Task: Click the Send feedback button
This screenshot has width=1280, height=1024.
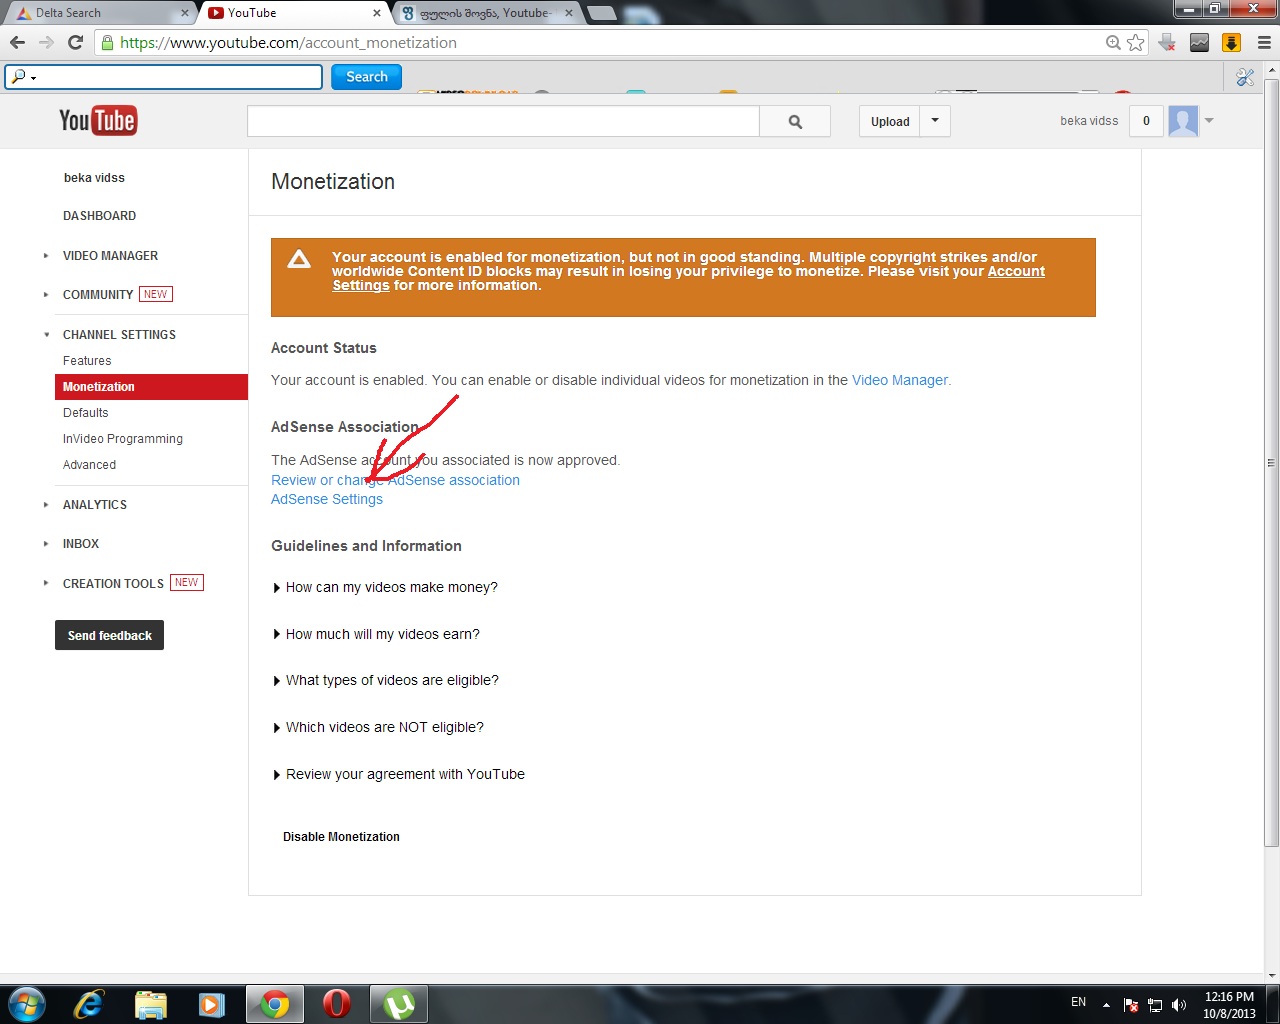Action: click(109, 636)
